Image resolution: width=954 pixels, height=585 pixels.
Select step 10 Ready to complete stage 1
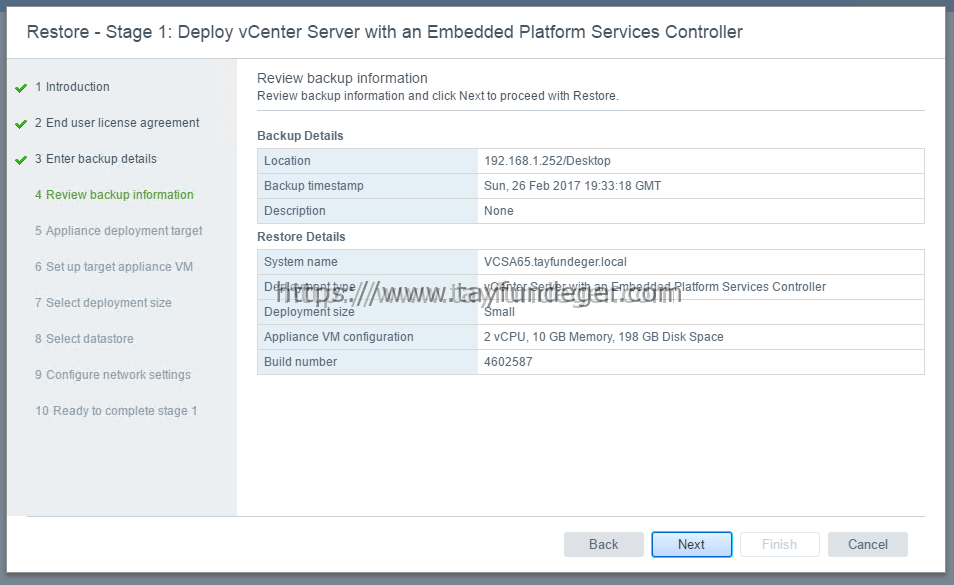tap(116, 410)
